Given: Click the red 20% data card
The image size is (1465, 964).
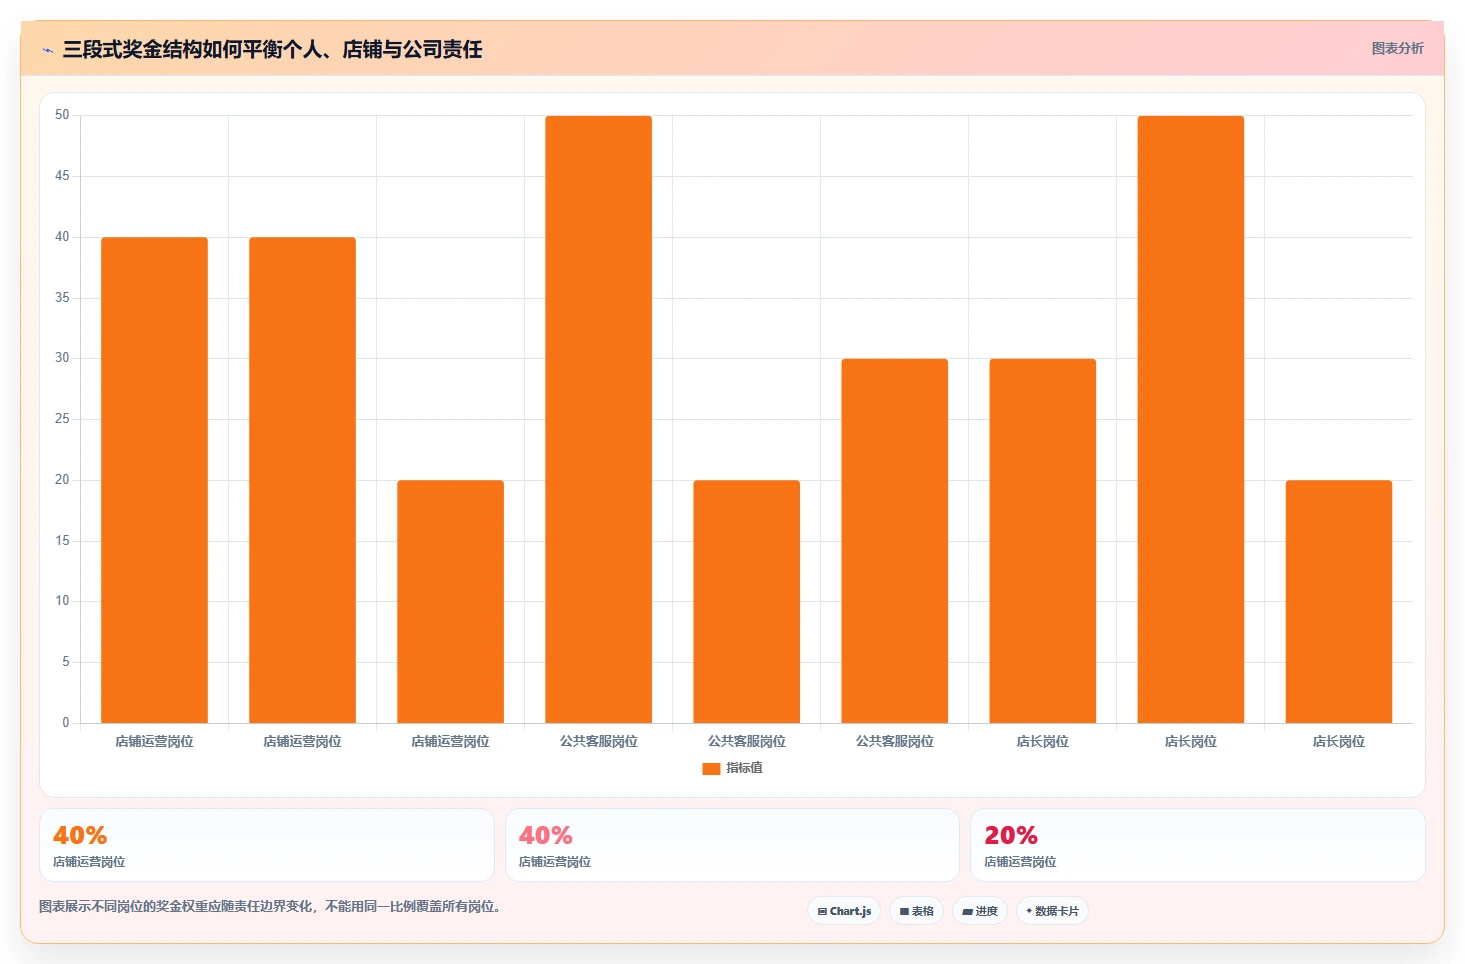Looking at the screenshot, I should pos(1198,845).
